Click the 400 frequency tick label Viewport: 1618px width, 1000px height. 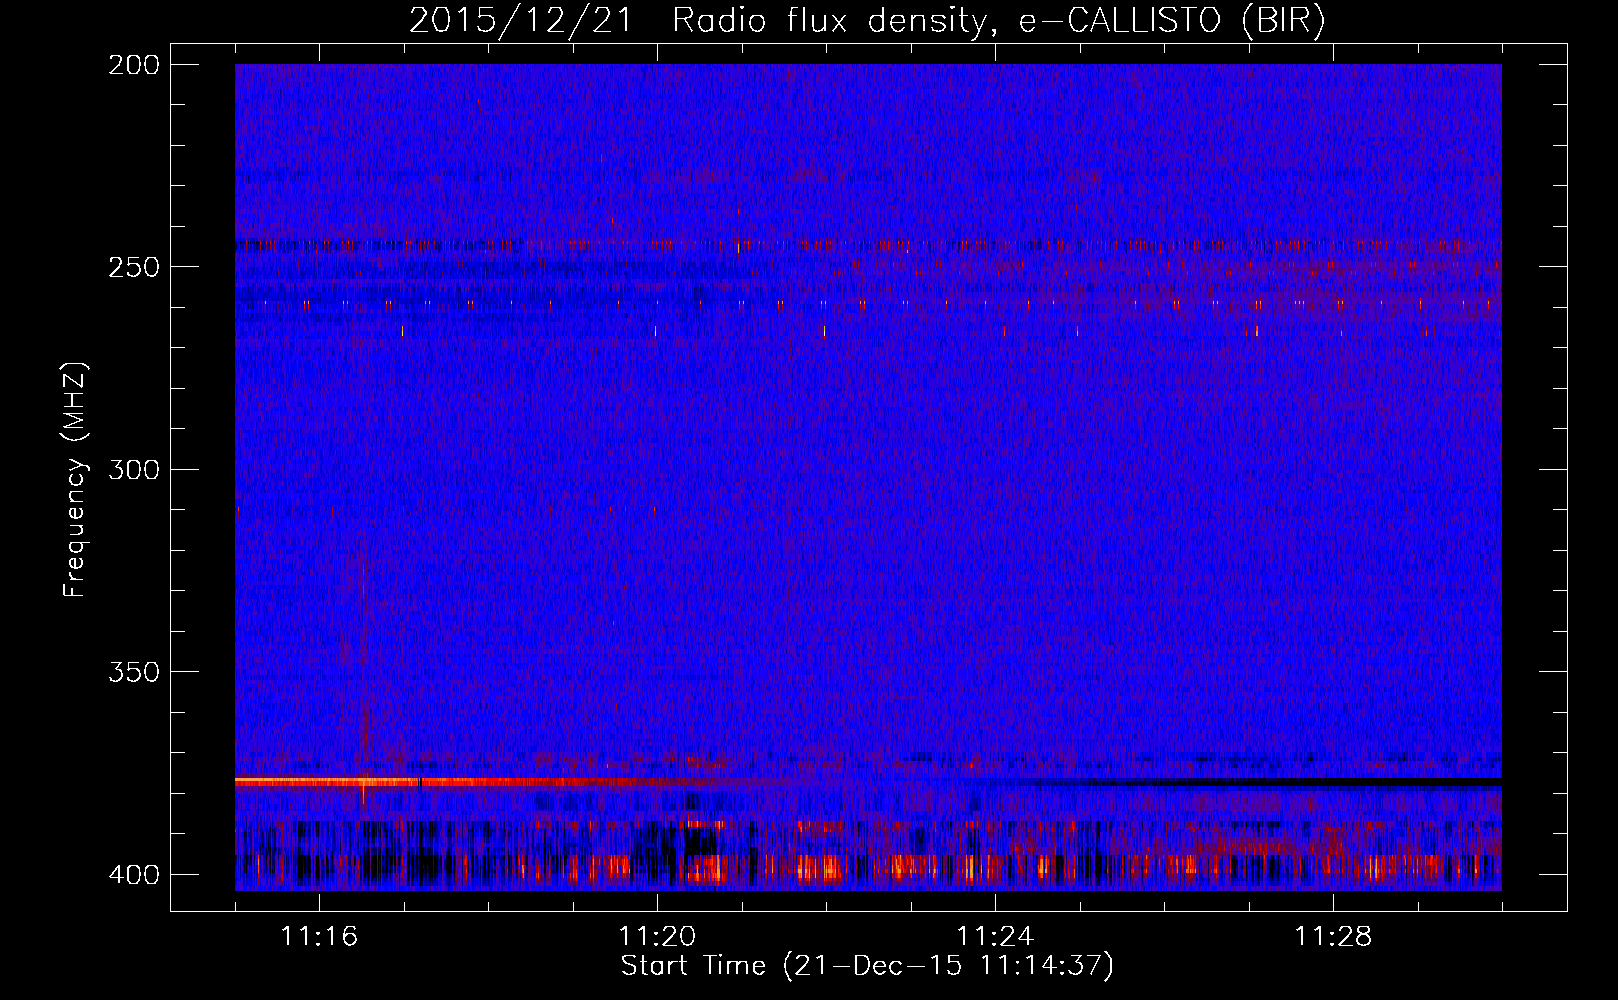133,875
